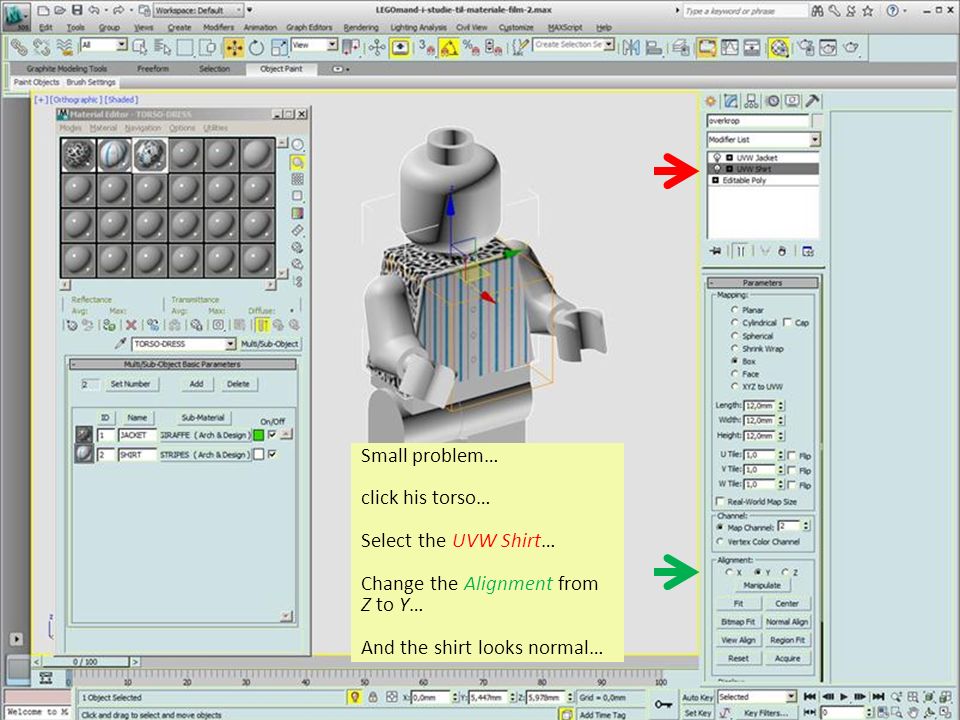Screen dimensions: 960x720
Task: Open the Modifier List dropdown
Action: [x=763, y=140]
